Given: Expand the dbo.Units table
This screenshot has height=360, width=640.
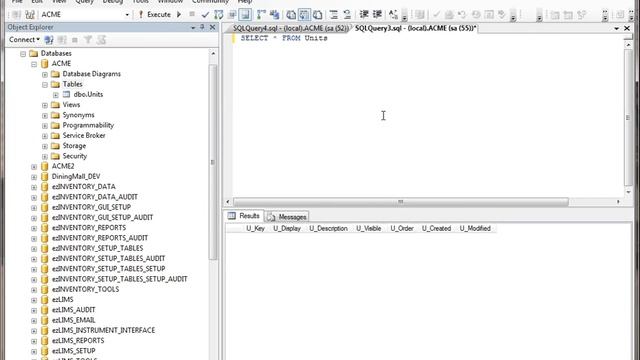Looking at the screenshot, I should click(x=56, y=95).
